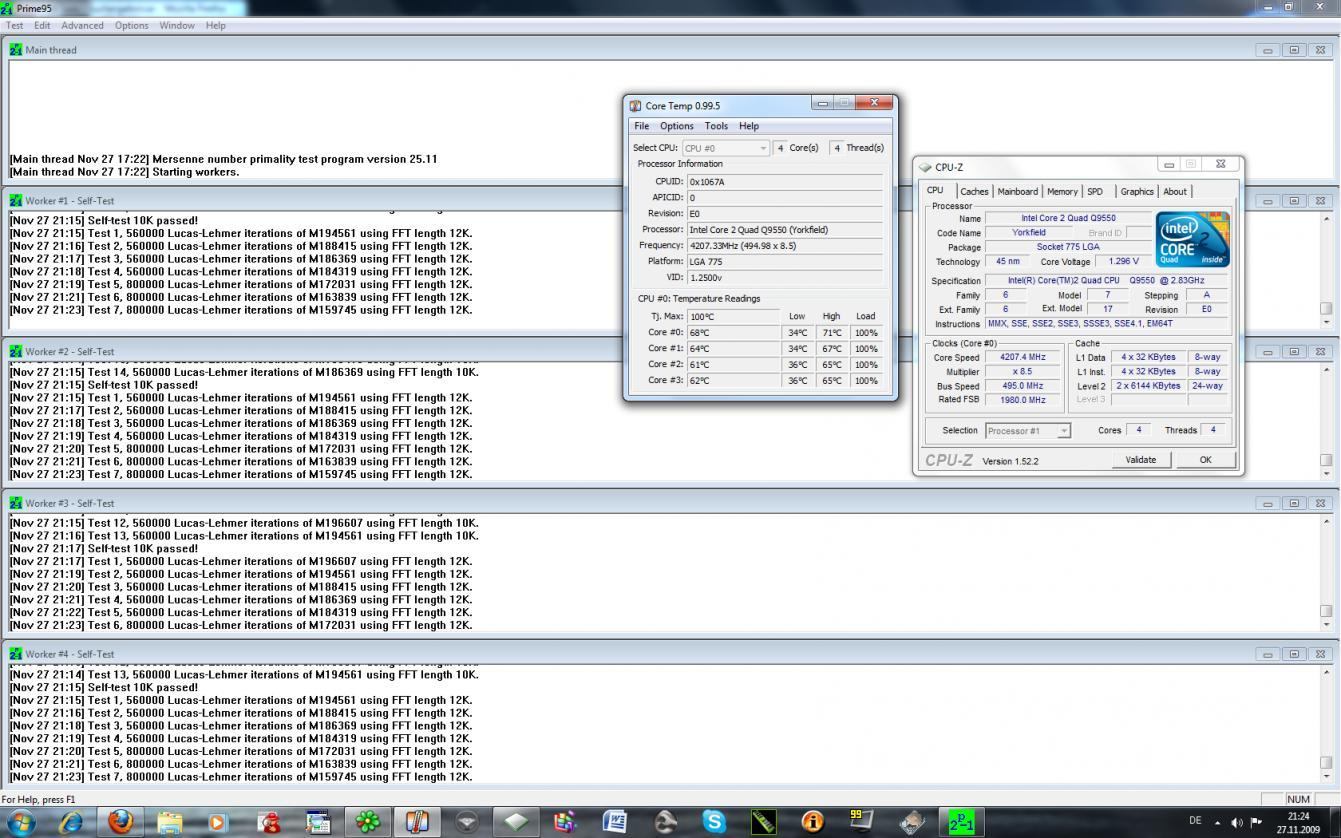
Task: Click Validate button in CPU-Z
Action: coord(1140,460)
